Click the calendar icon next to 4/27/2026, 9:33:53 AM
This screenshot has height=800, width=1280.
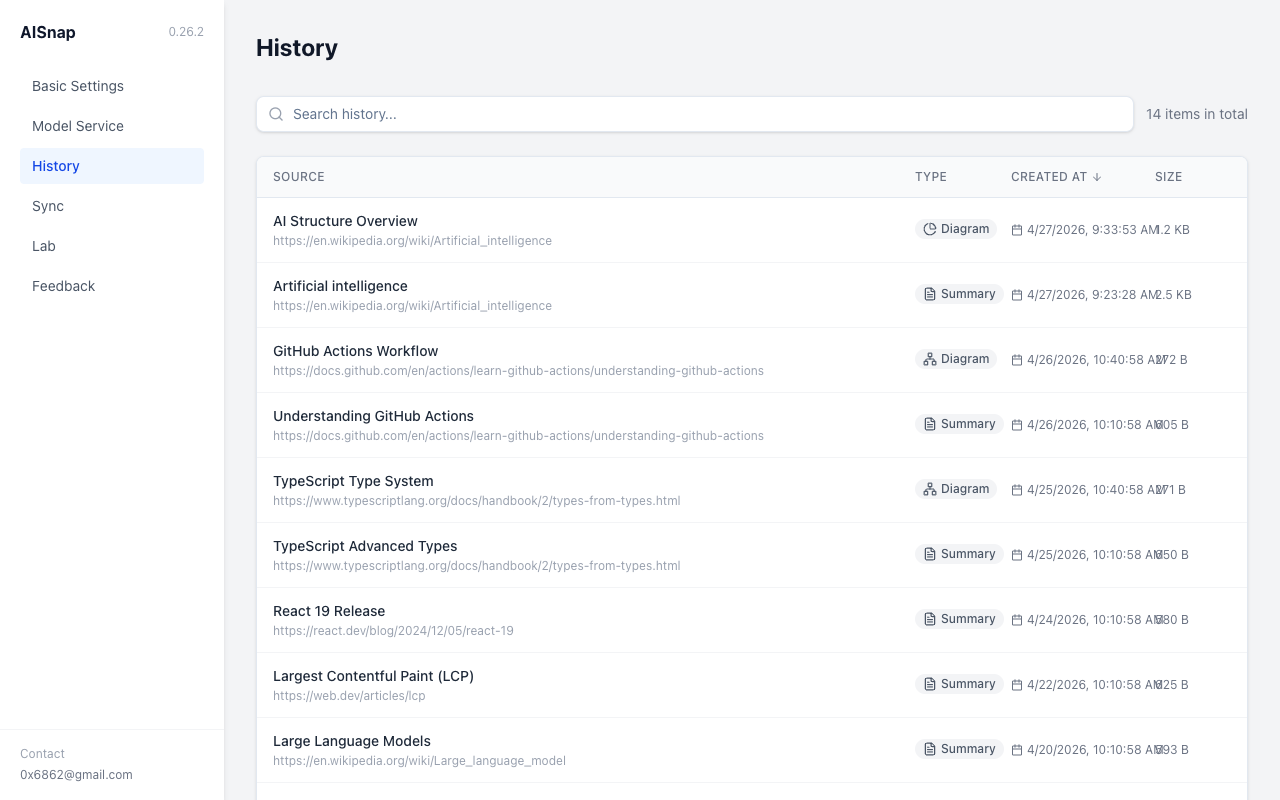coord(1015,229)
